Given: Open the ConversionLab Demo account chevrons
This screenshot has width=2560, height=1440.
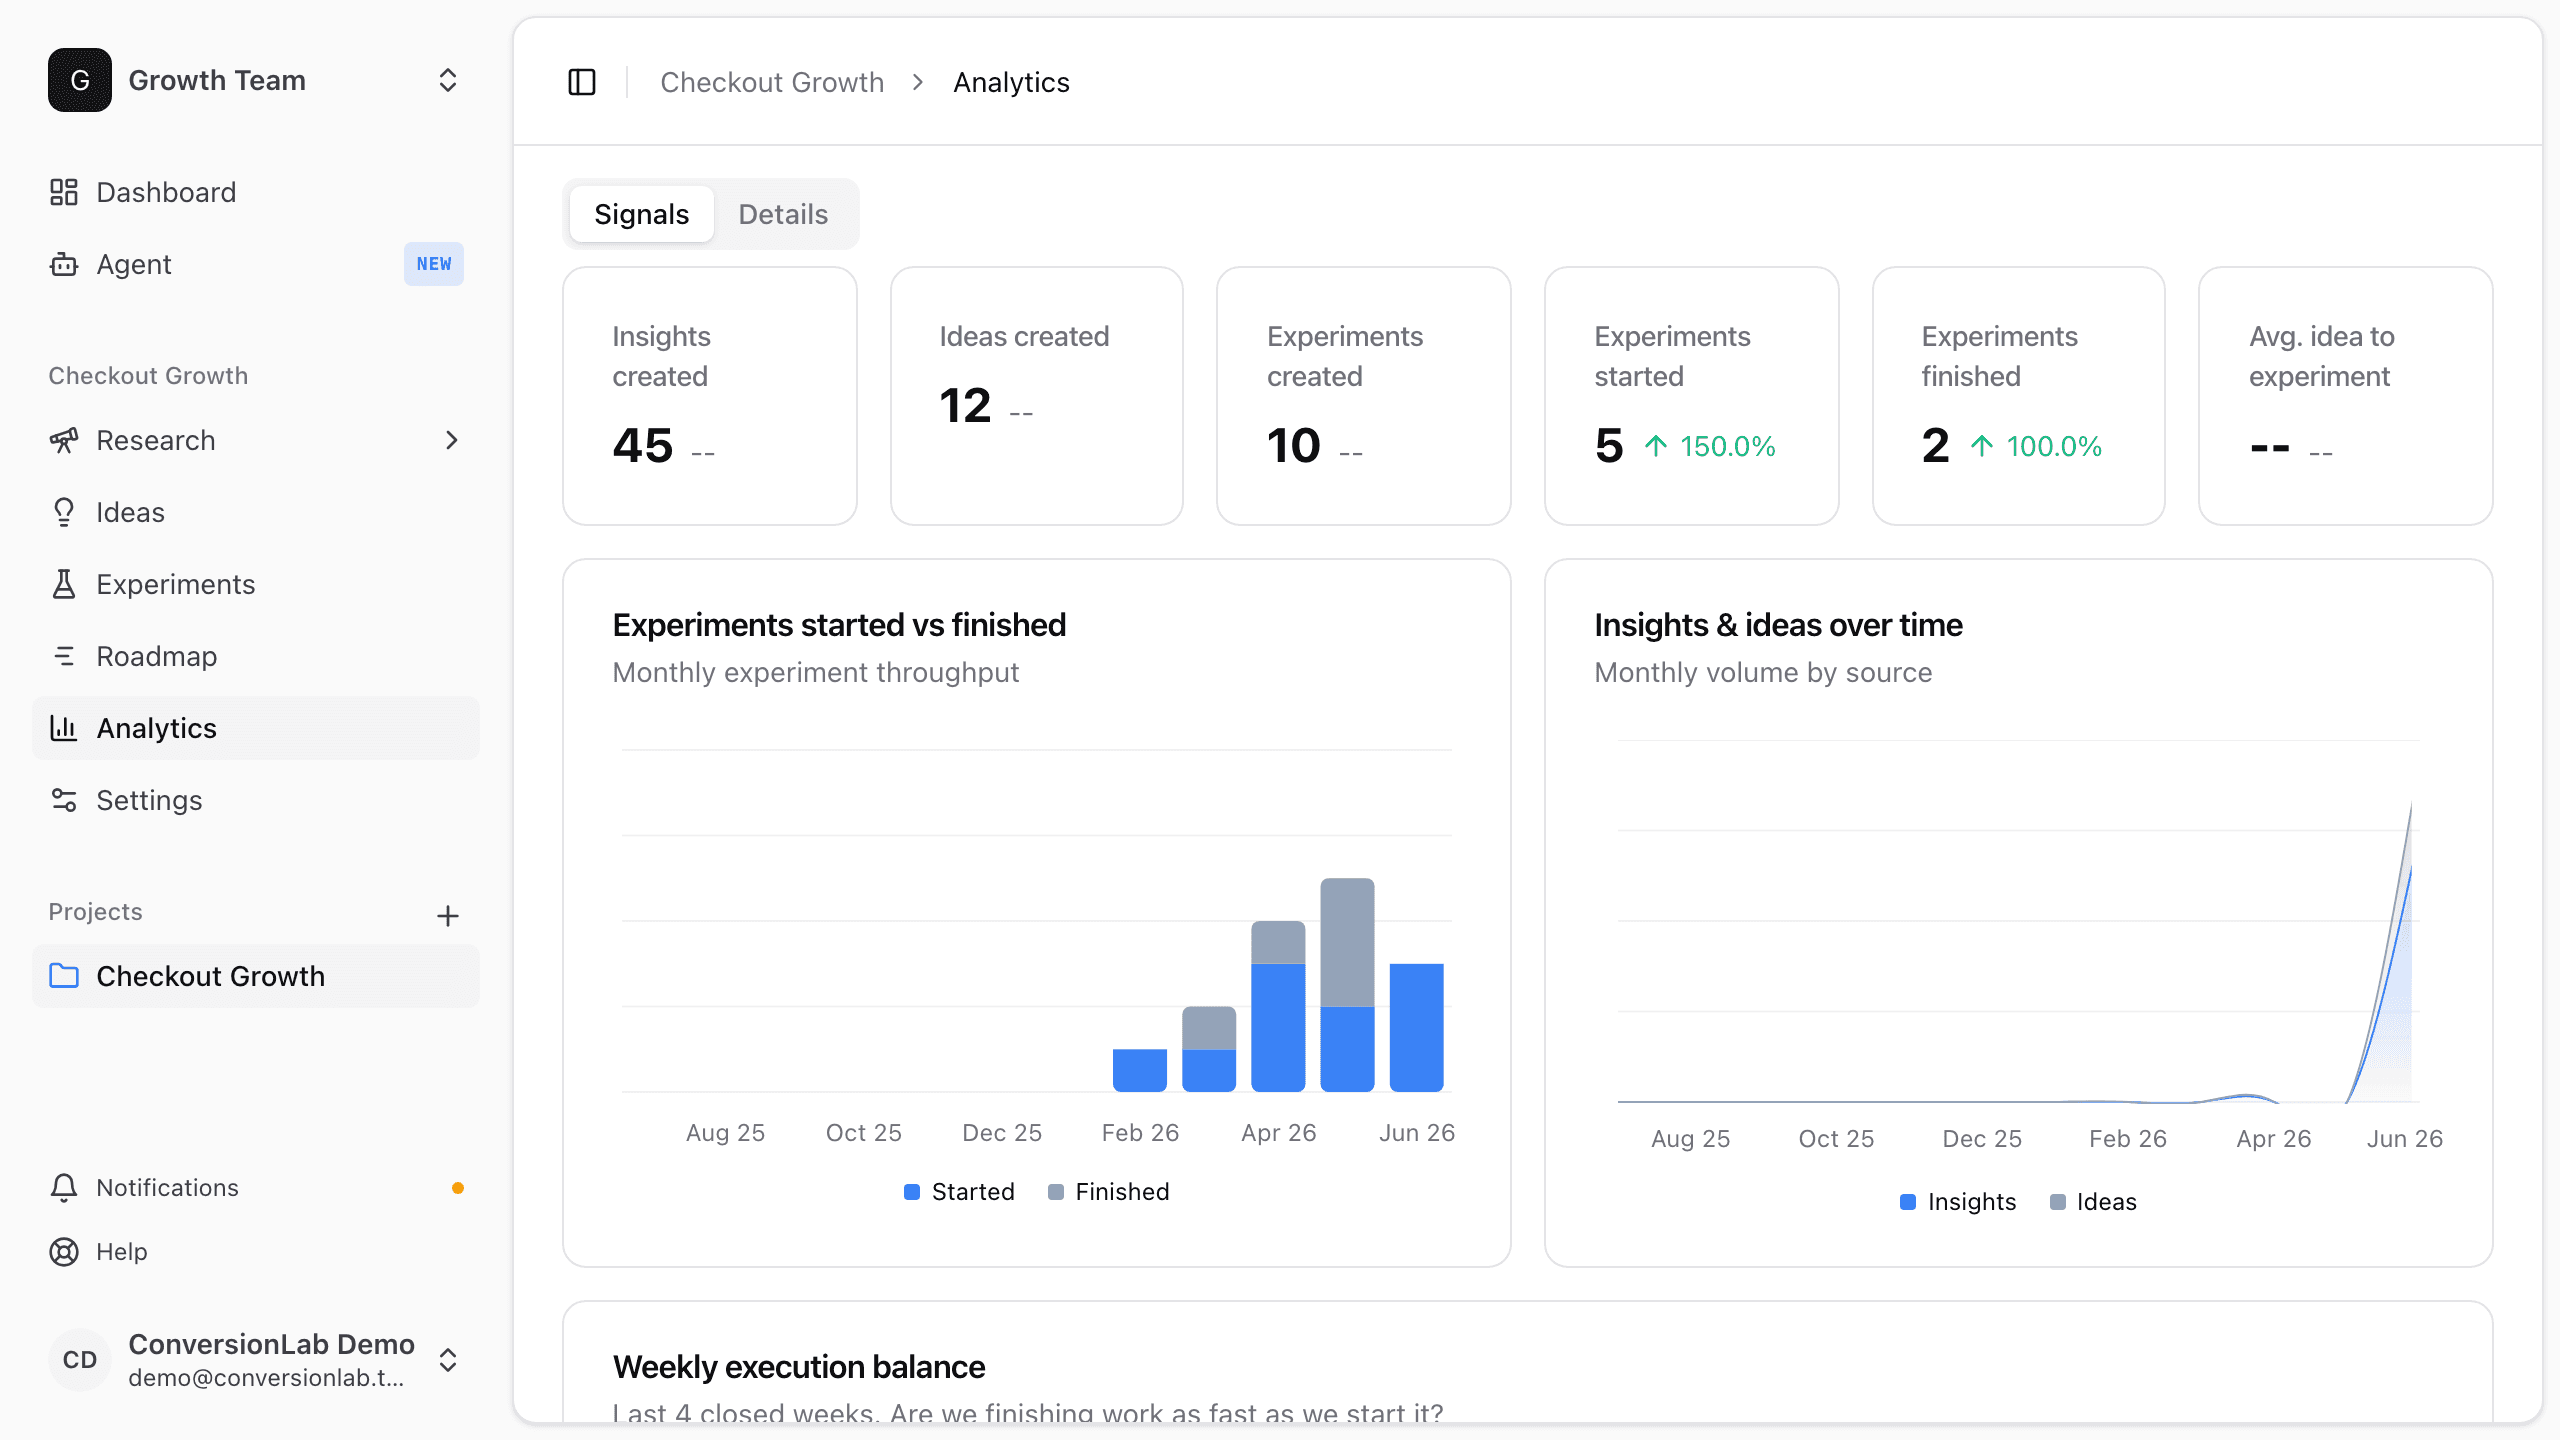Looking at the screenshot, I should [448, 1360].
